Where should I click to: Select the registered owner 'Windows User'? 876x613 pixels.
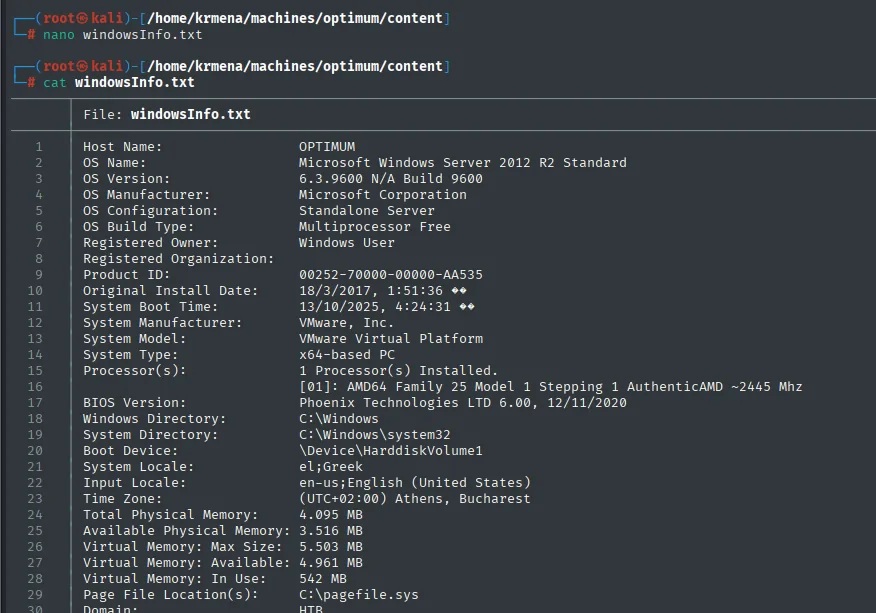(346, 243)
